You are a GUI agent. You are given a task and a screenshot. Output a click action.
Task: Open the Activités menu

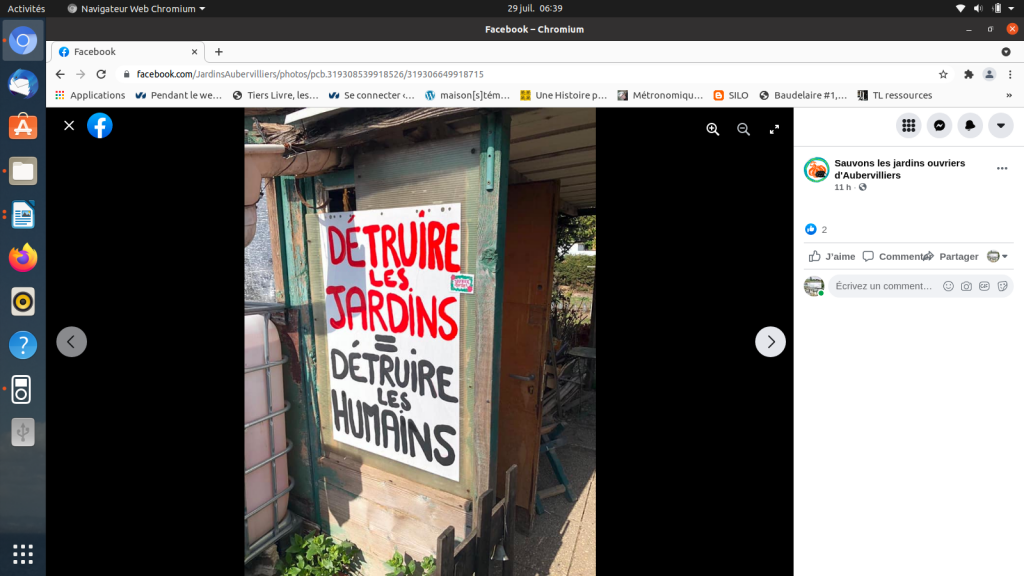tap(26, 8)
